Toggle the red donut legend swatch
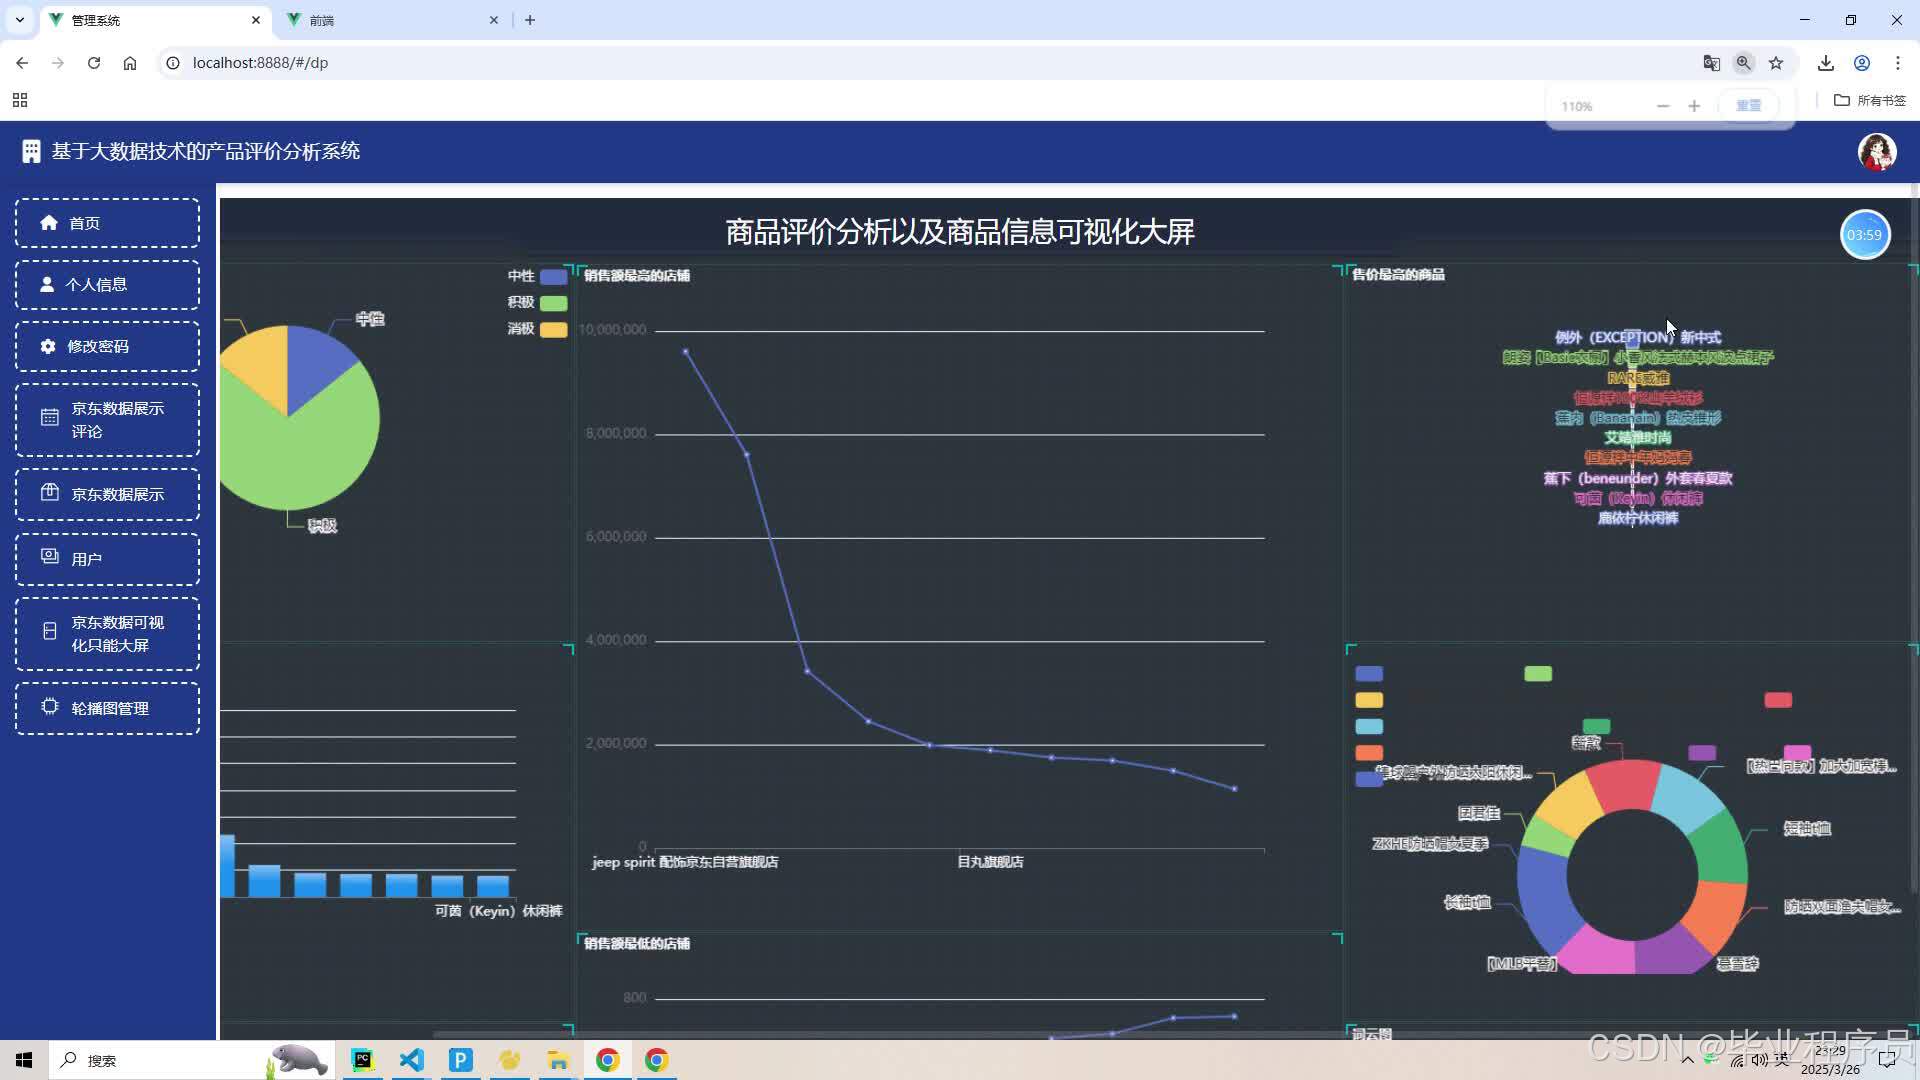 1778,700
